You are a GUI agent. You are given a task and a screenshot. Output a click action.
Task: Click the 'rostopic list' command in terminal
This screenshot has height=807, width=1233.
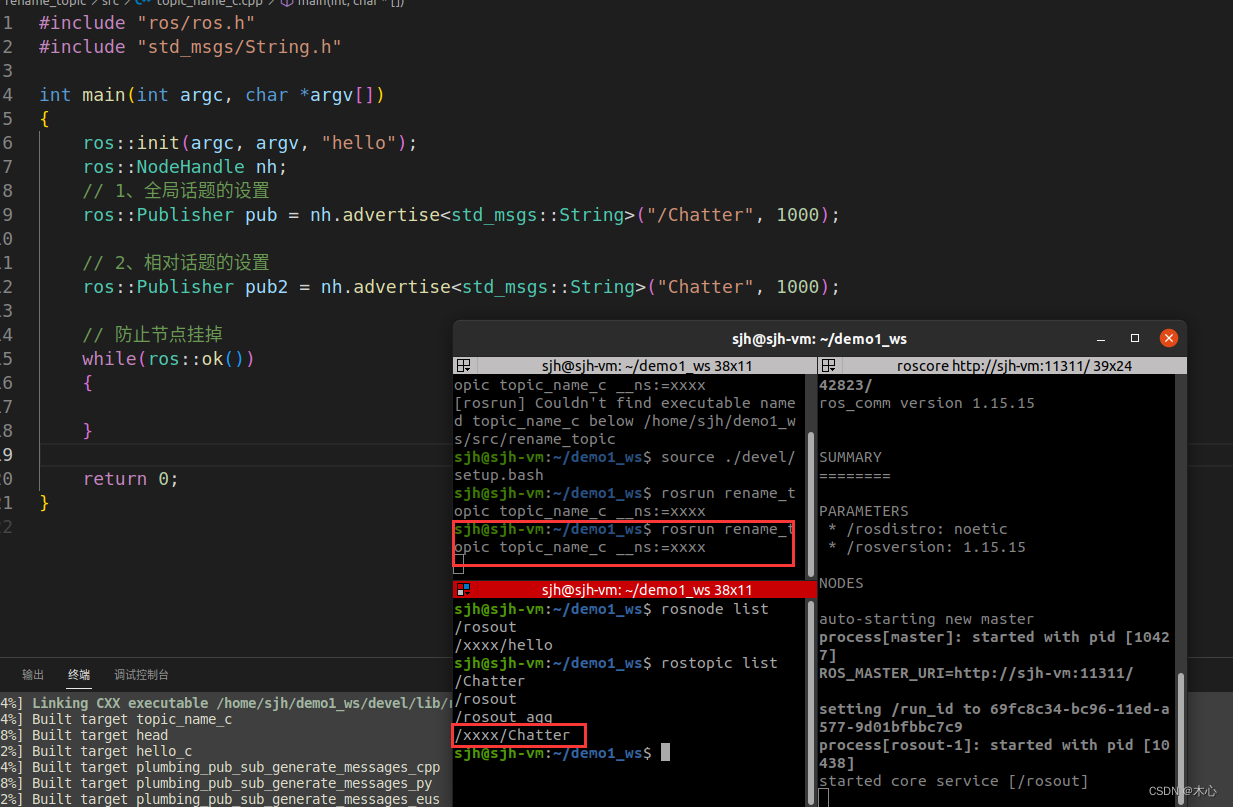pyautogui.click(x=719, y=663)
